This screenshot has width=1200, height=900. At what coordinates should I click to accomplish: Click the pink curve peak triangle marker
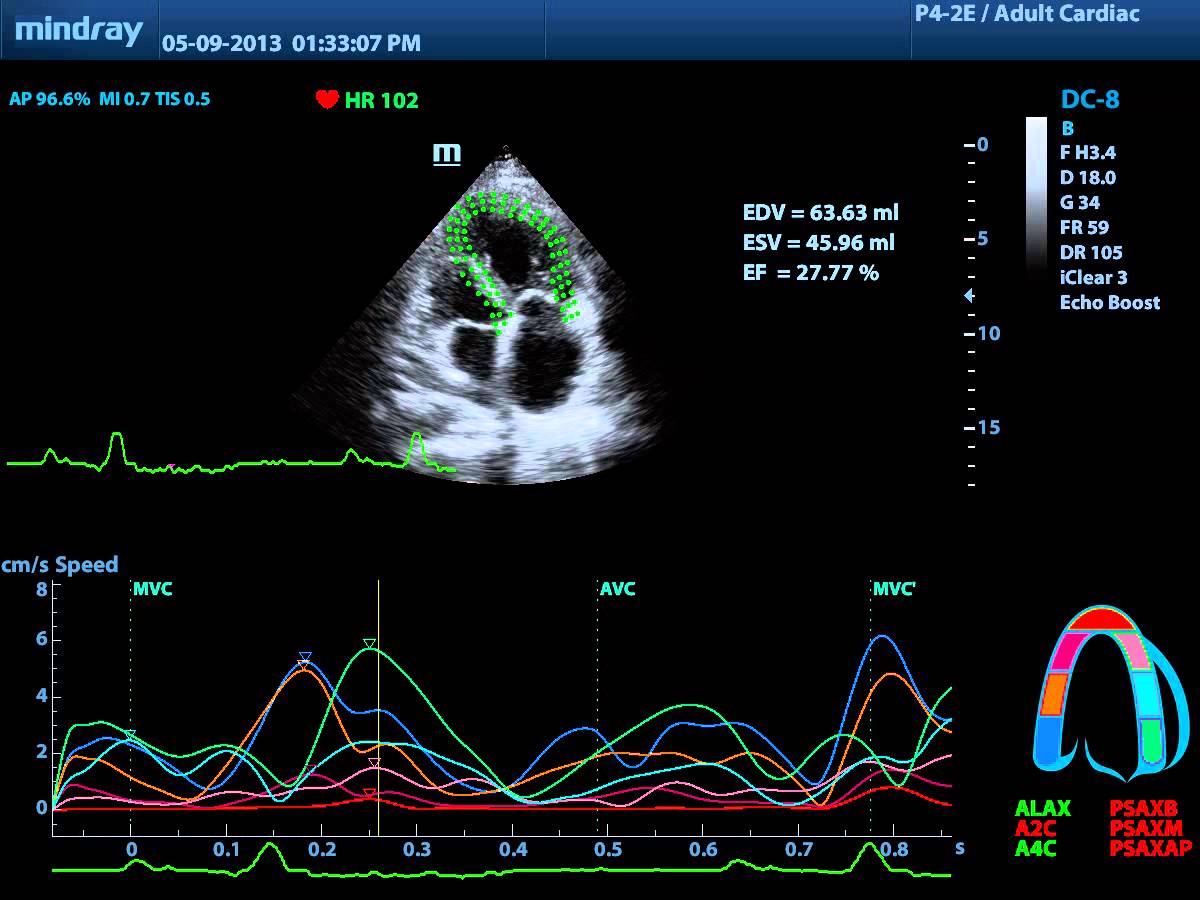(x=374, y=764)
